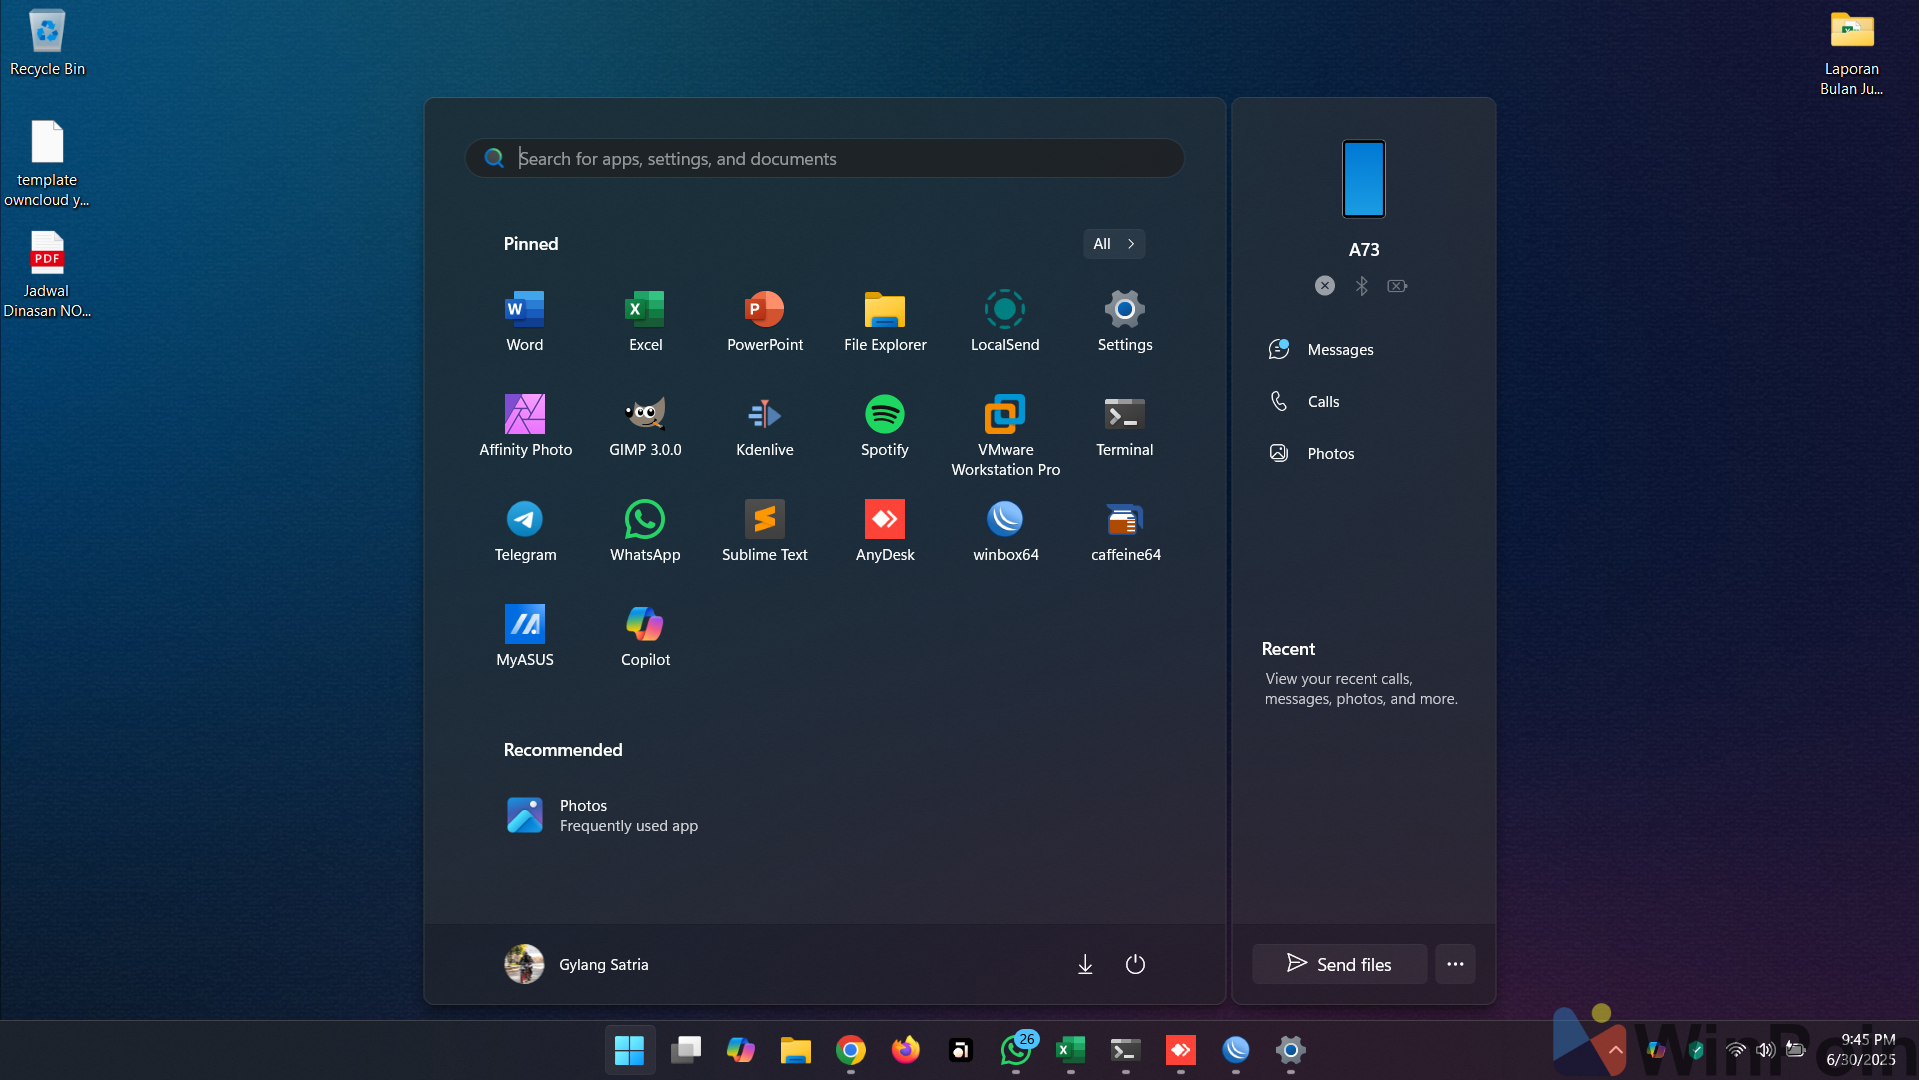Launch VMware Workstation Pro
The height and width of the screenshot is (1080, 1919).
(1005, 436)
